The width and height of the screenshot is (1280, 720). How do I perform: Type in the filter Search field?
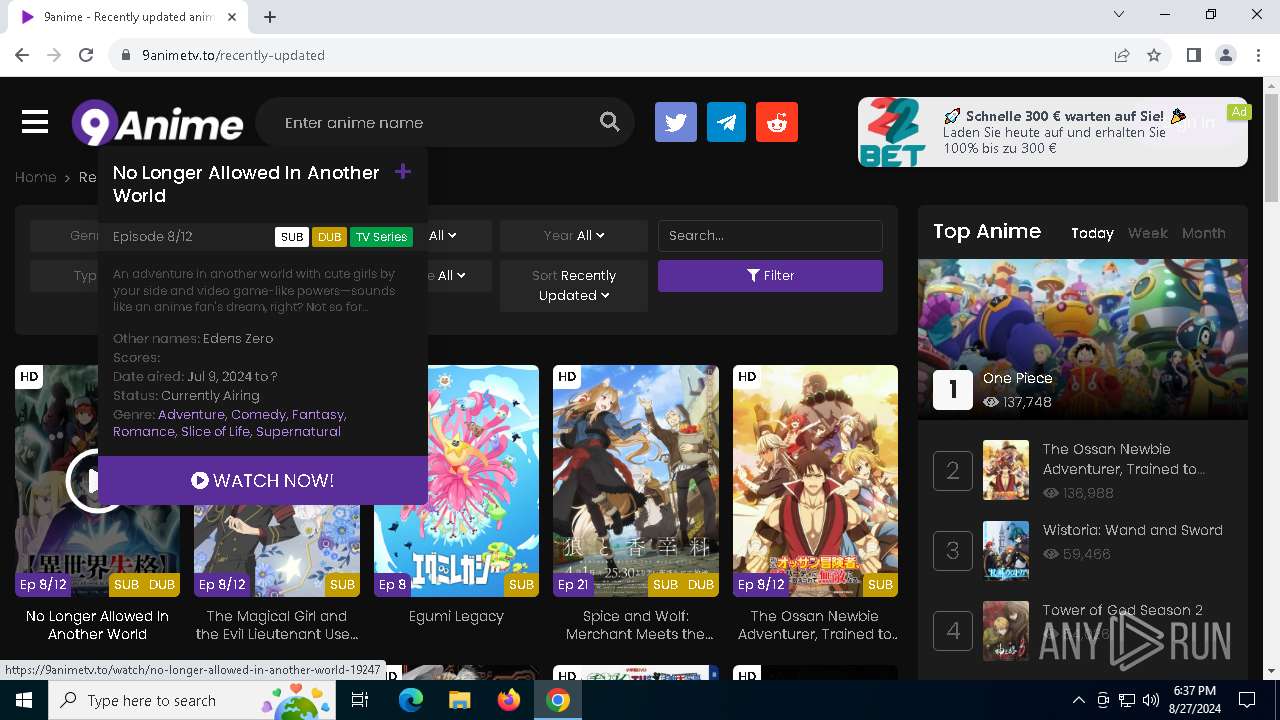click(x=770, y=236)
